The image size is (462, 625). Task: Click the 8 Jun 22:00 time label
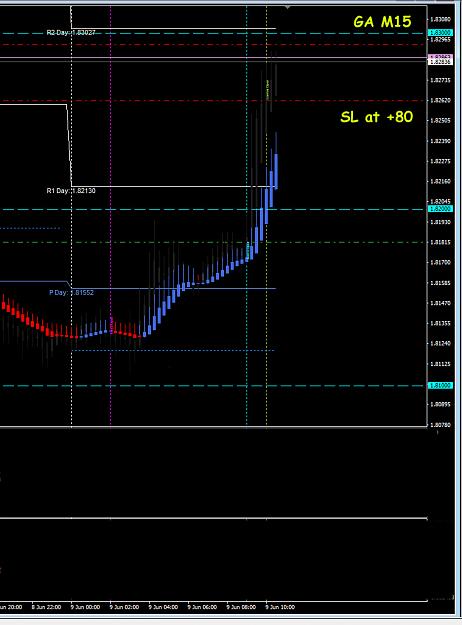tap(46, 607)
